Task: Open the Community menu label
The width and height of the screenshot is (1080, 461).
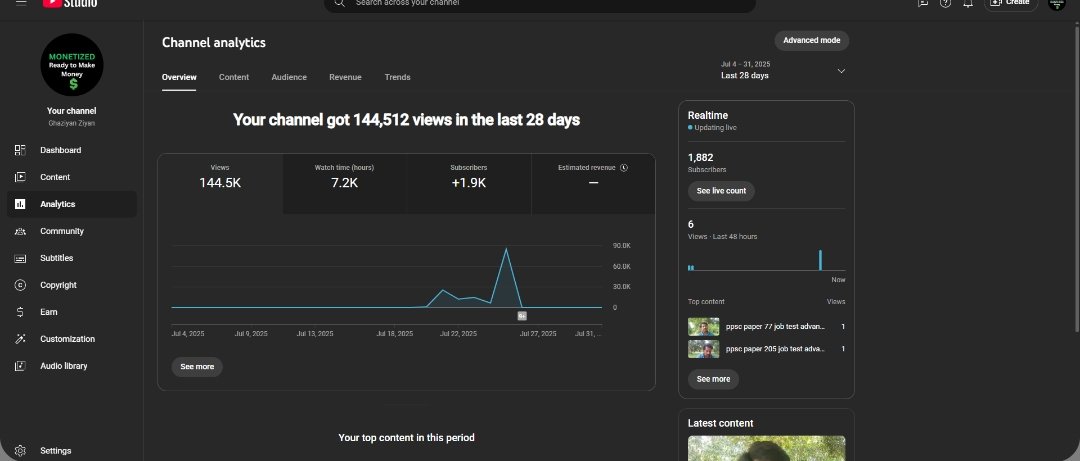Action: [x=62, y=231]
